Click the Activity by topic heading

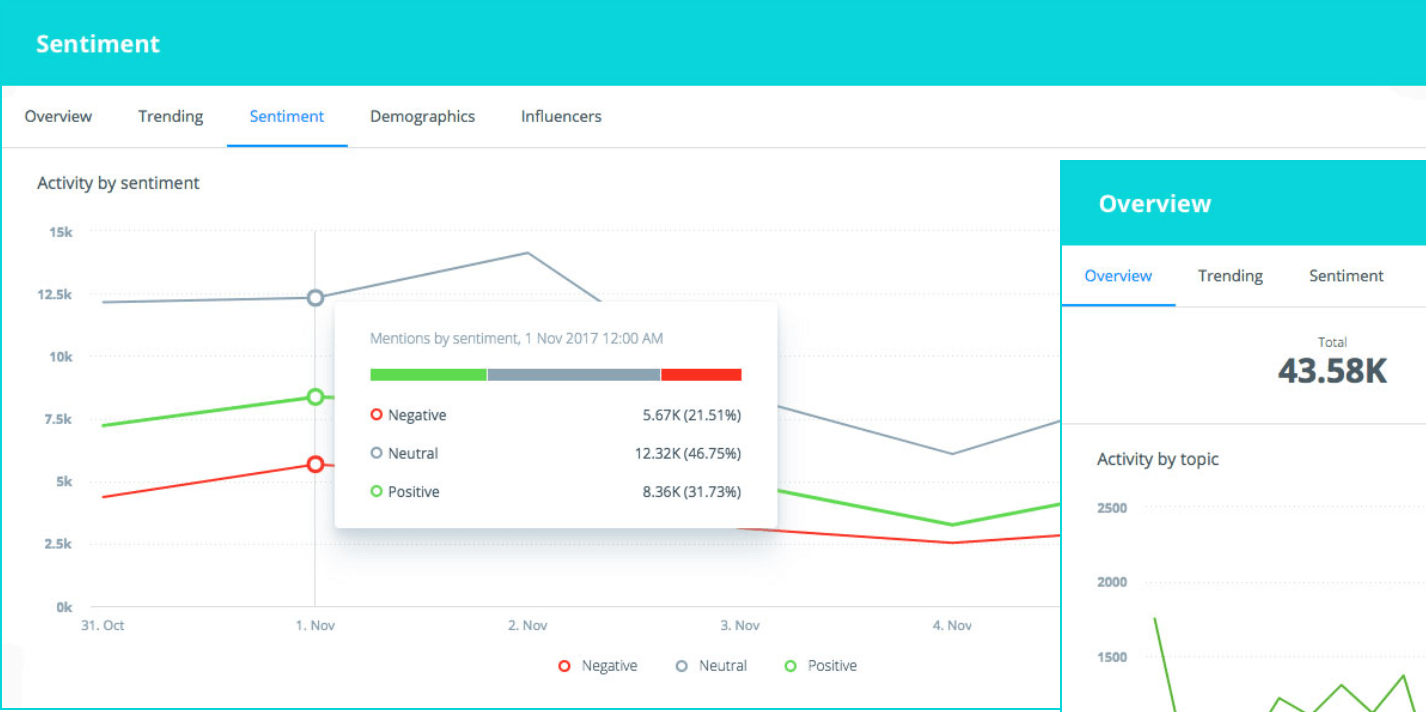point(1157,459)
